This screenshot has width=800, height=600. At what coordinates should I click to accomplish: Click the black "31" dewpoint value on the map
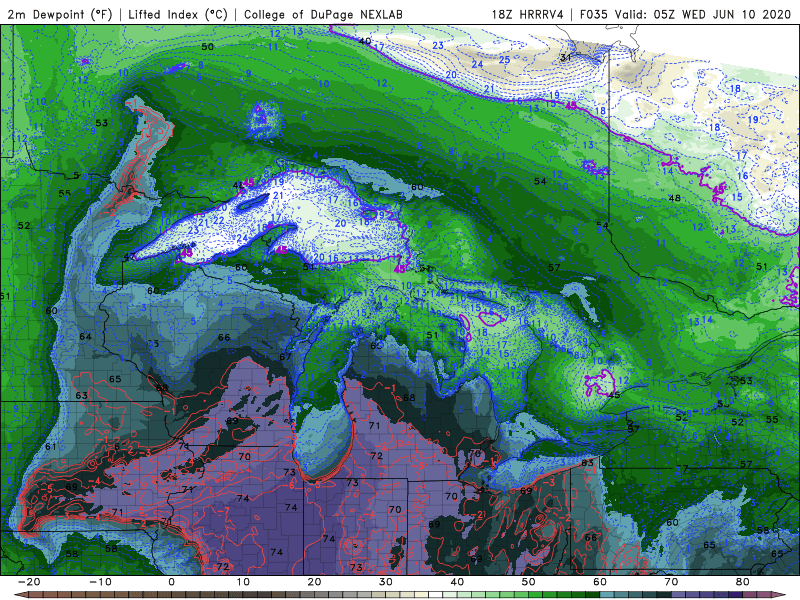(565, 58)
